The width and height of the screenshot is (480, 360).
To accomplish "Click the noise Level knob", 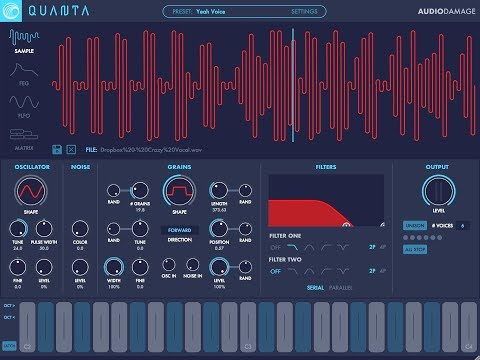I will [80, 267].
